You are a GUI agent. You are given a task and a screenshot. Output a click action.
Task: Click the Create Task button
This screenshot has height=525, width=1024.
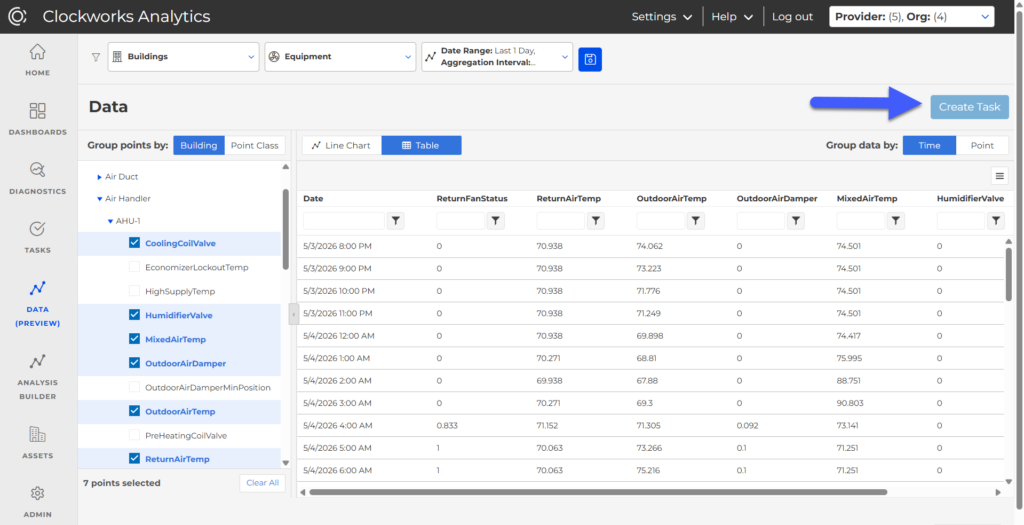969,107
